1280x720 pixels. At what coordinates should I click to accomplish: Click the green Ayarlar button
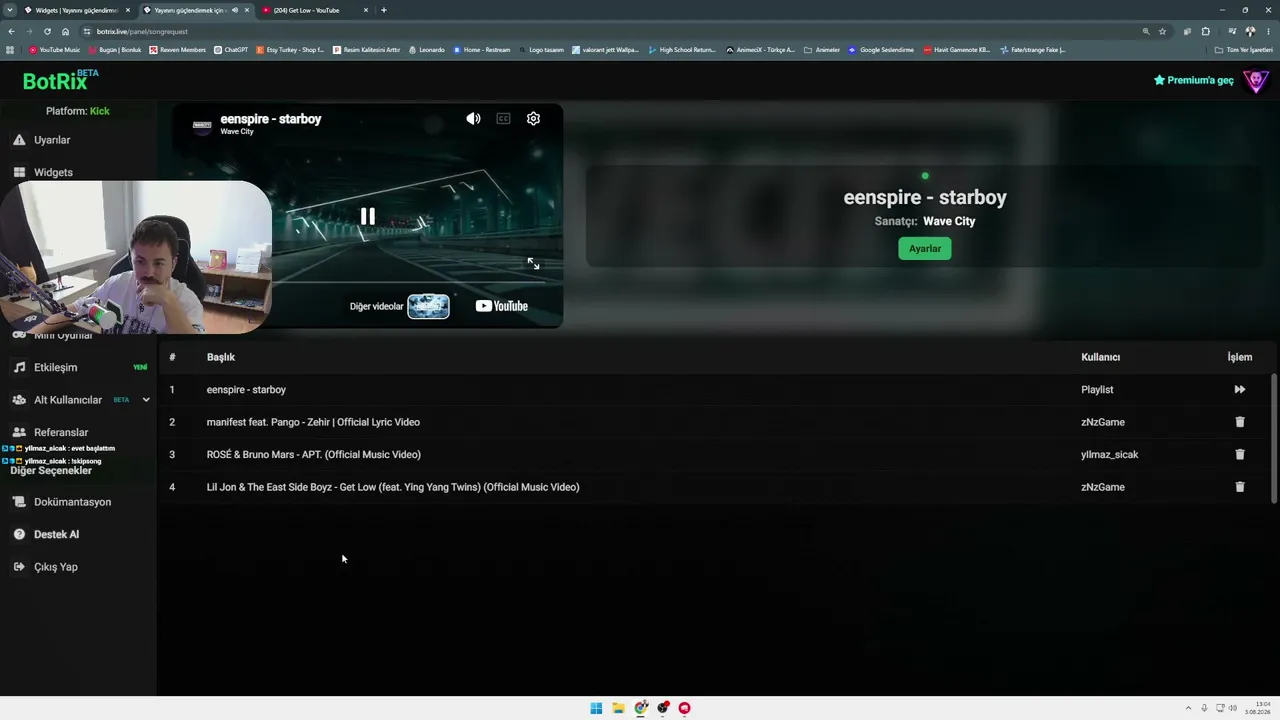(925, 248)
